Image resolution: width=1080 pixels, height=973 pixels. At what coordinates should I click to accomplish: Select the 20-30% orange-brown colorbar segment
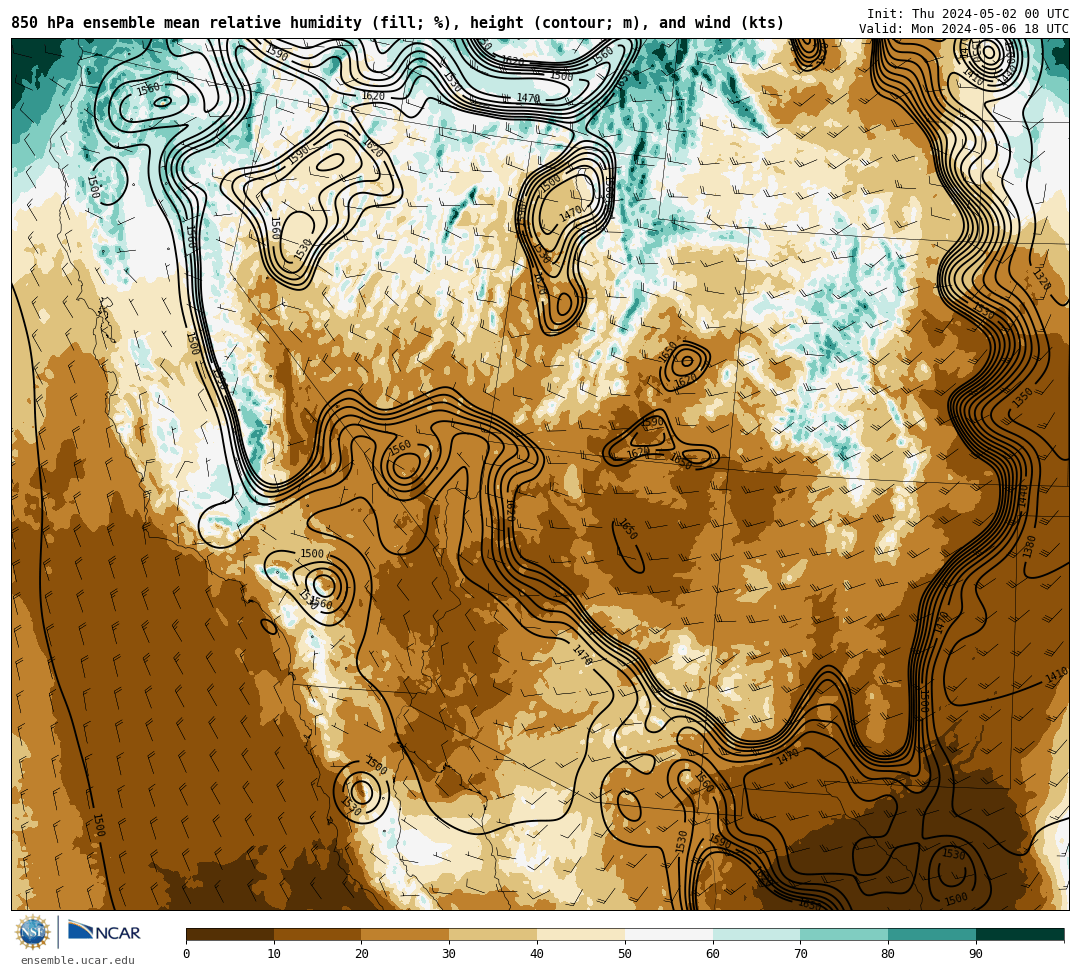pos(406,934)
